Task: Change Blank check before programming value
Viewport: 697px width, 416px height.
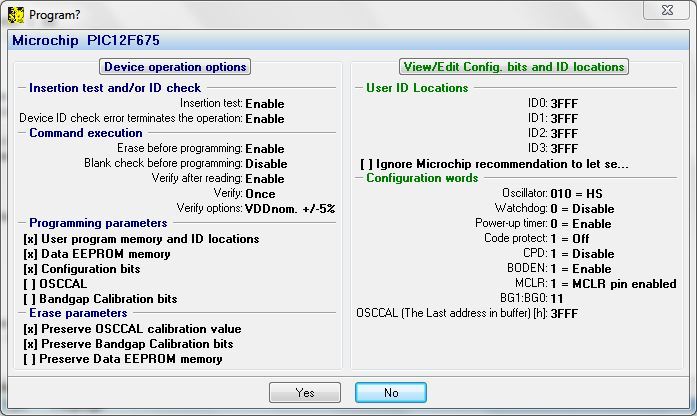Action: click(x=266, y=164)
